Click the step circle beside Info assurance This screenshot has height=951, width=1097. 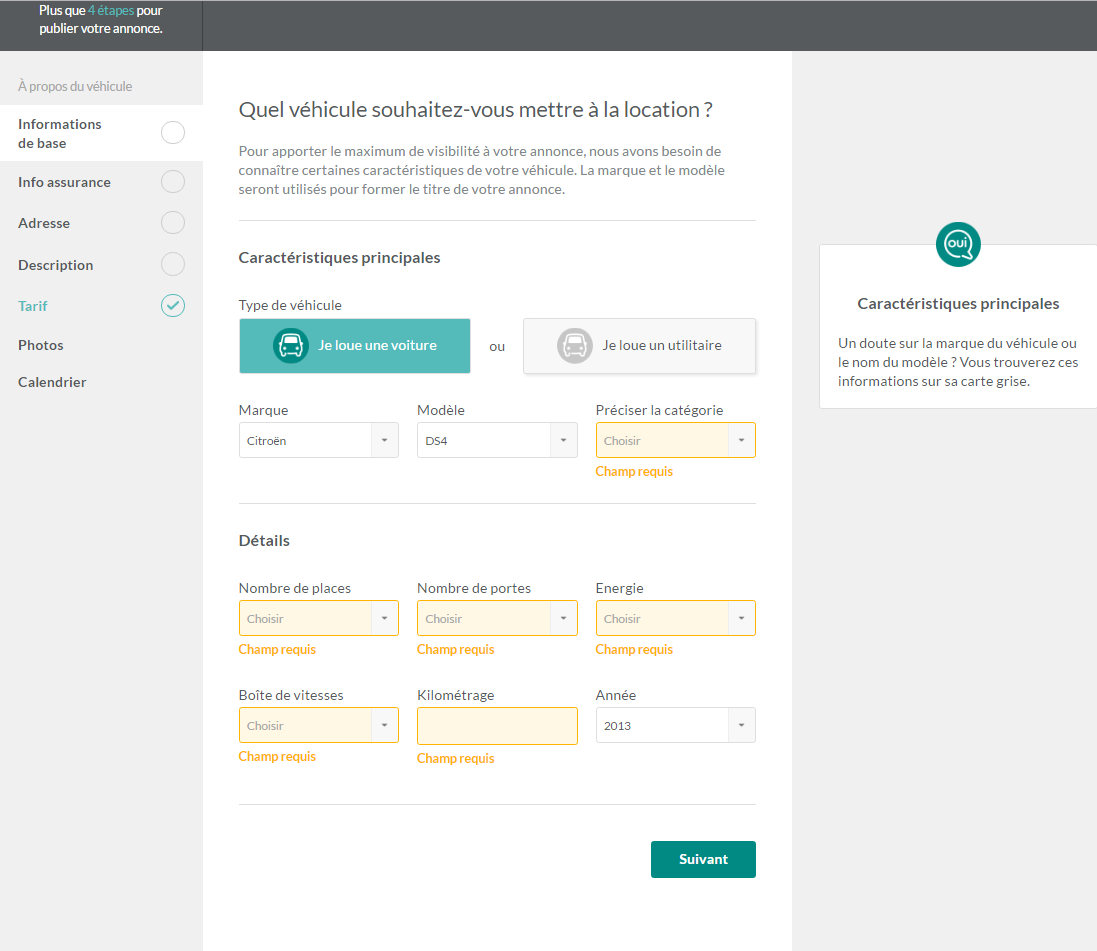(x=173, y=182)
